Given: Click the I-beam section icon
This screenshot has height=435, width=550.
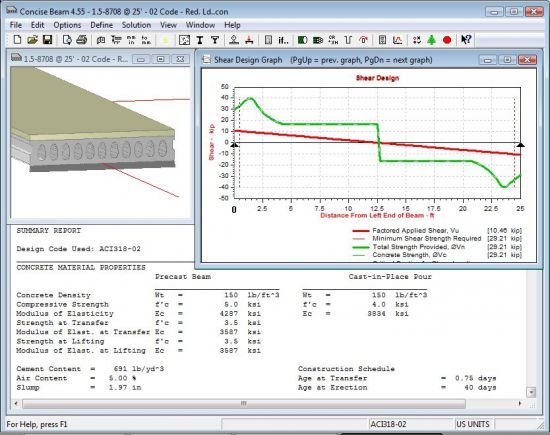Looking at the screenshot, I should [200, 40].
